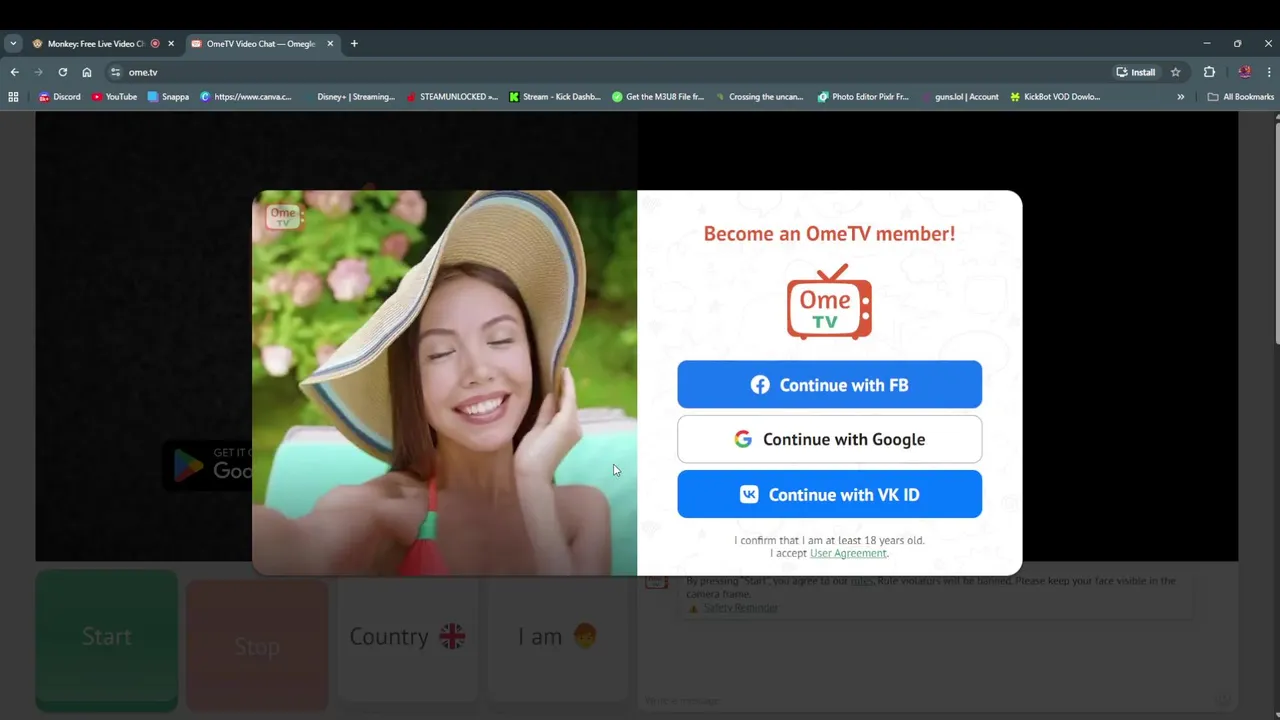This screenshot has height=720, width=1280.
Task: Bookmark this page with the star icon
Action: (1176, 72)
